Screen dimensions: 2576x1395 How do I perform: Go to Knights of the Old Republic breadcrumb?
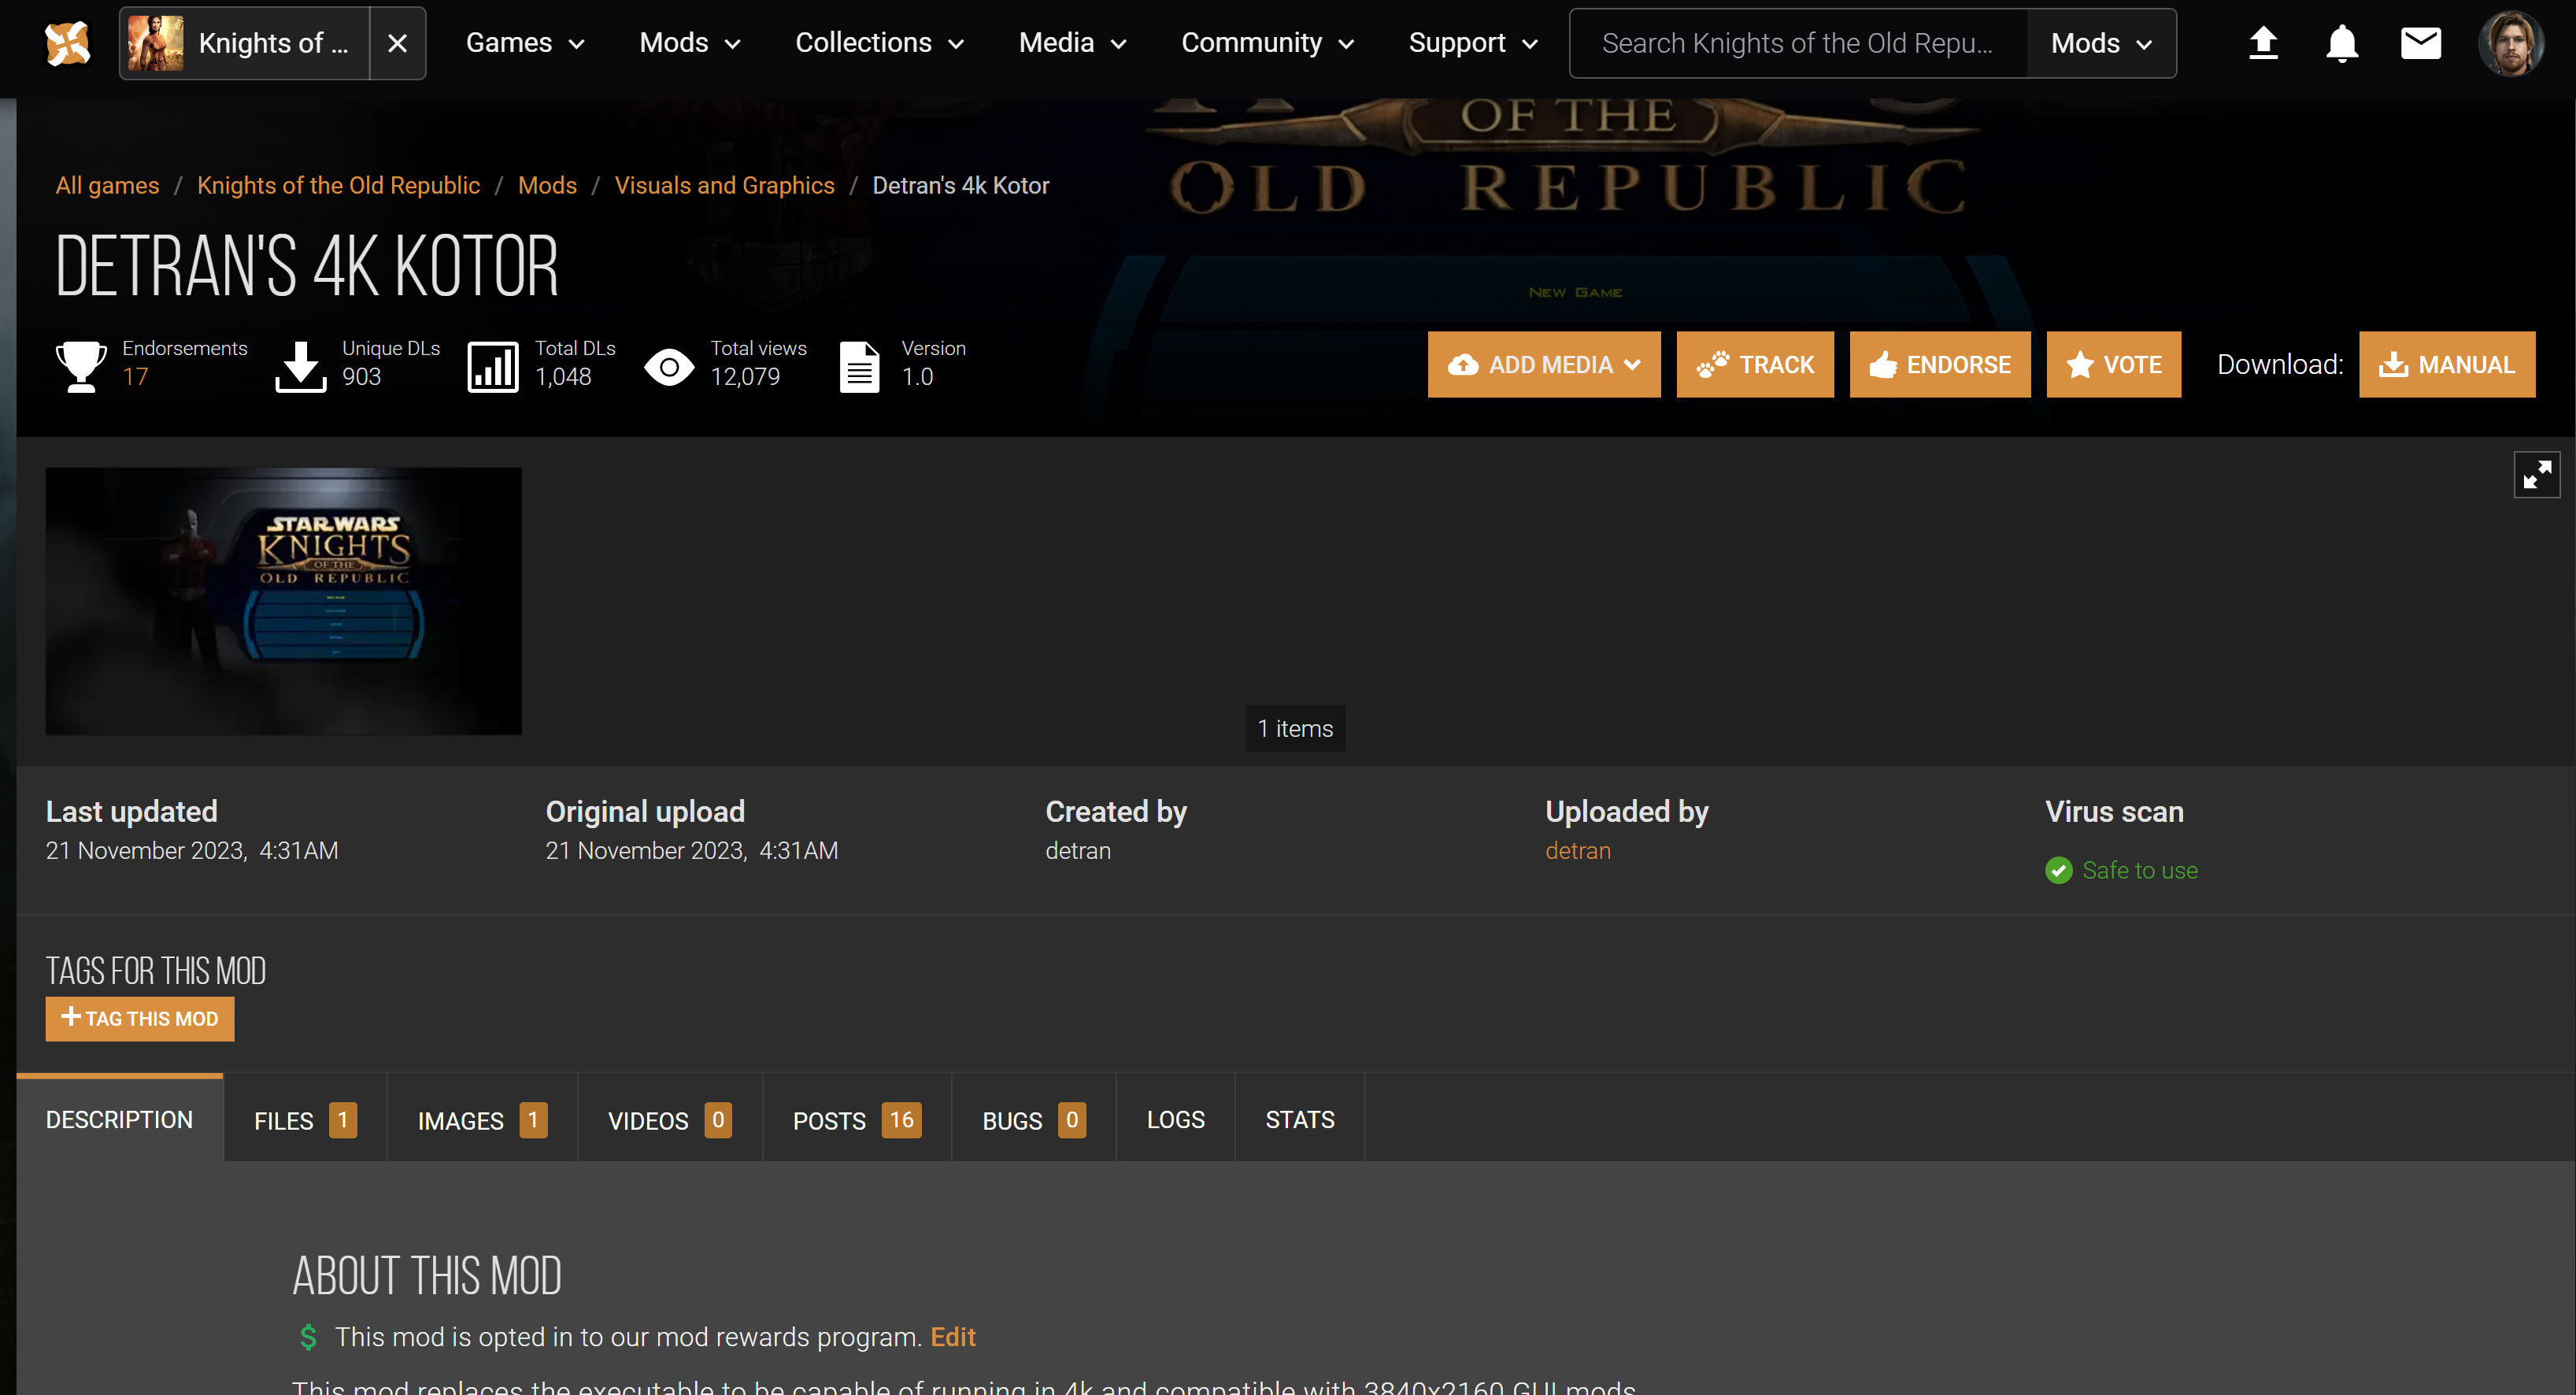click(338, 185)
